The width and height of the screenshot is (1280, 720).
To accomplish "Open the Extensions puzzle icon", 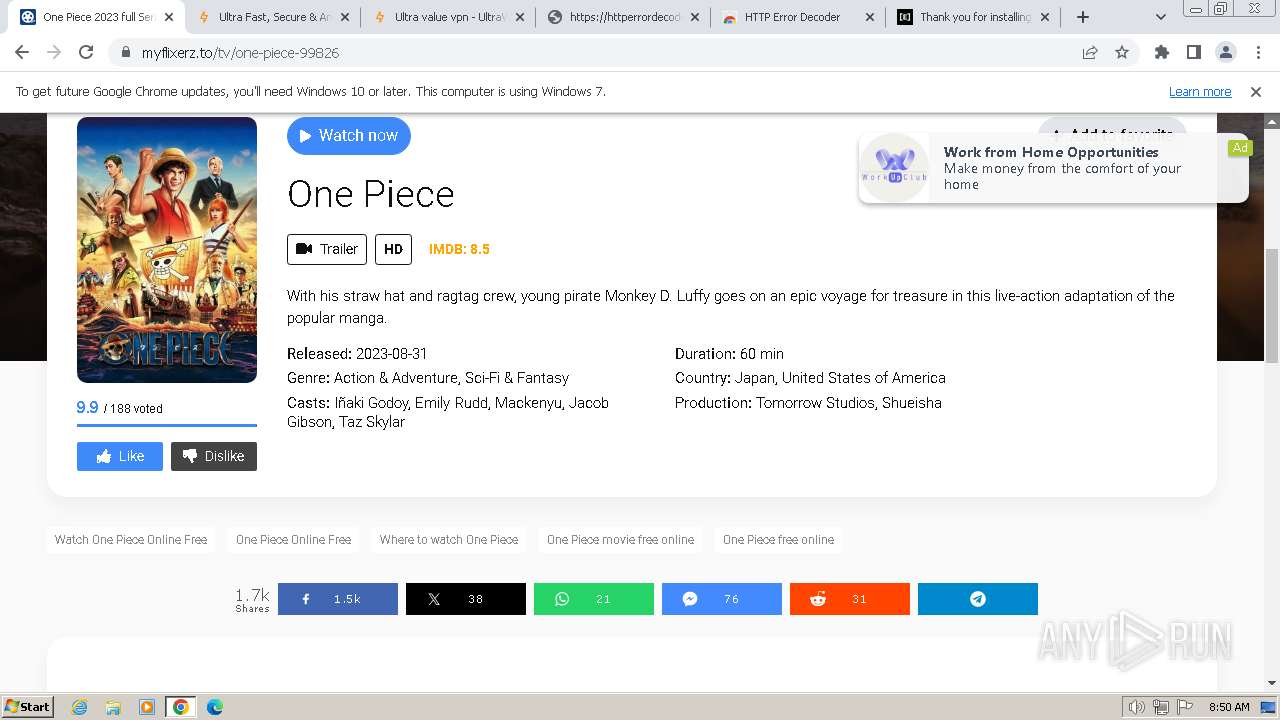I will 1161,52.
